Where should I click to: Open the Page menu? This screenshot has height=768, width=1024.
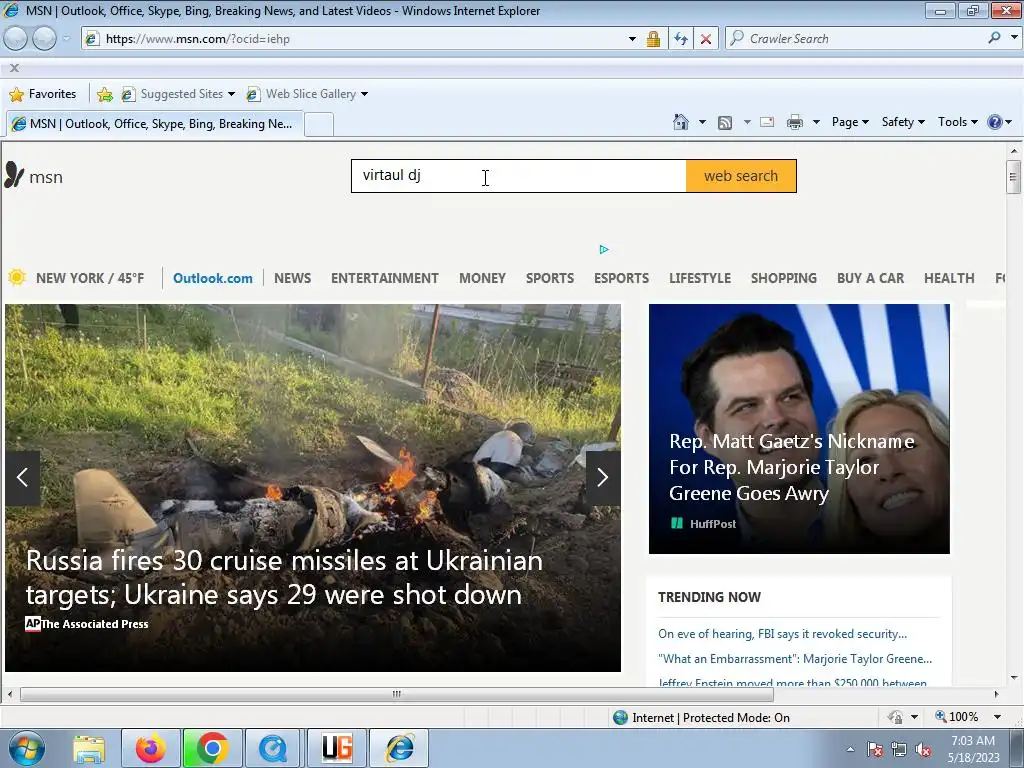click(x=850, y=122)
